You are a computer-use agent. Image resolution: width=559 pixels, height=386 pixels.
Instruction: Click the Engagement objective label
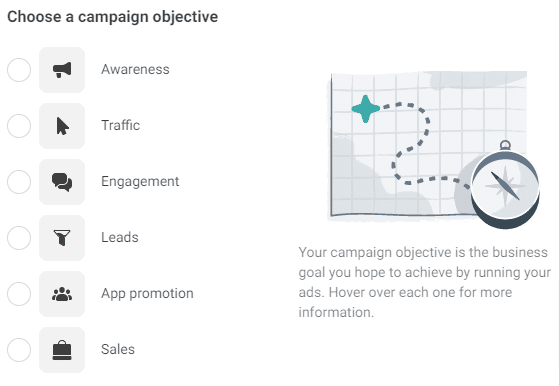140,181
